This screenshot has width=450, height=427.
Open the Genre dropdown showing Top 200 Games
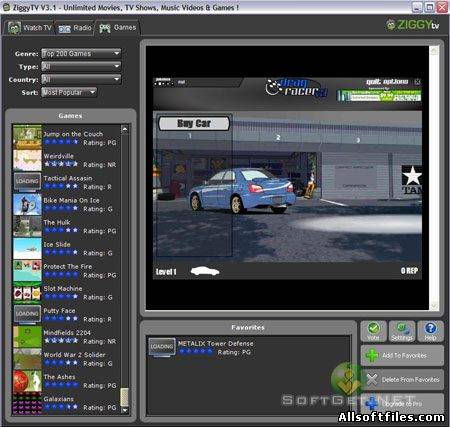click(81, 53)
